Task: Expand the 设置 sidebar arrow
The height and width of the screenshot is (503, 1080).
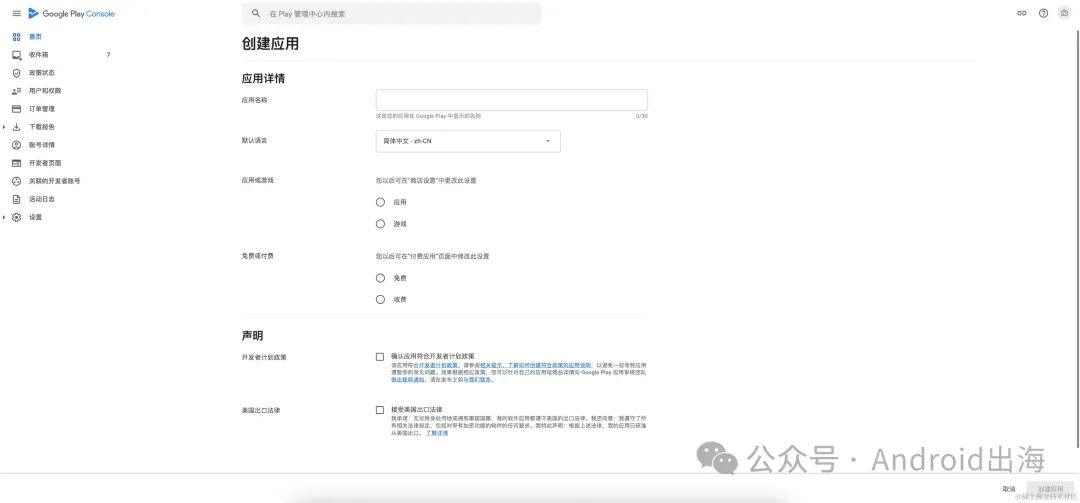Action: 5,217
